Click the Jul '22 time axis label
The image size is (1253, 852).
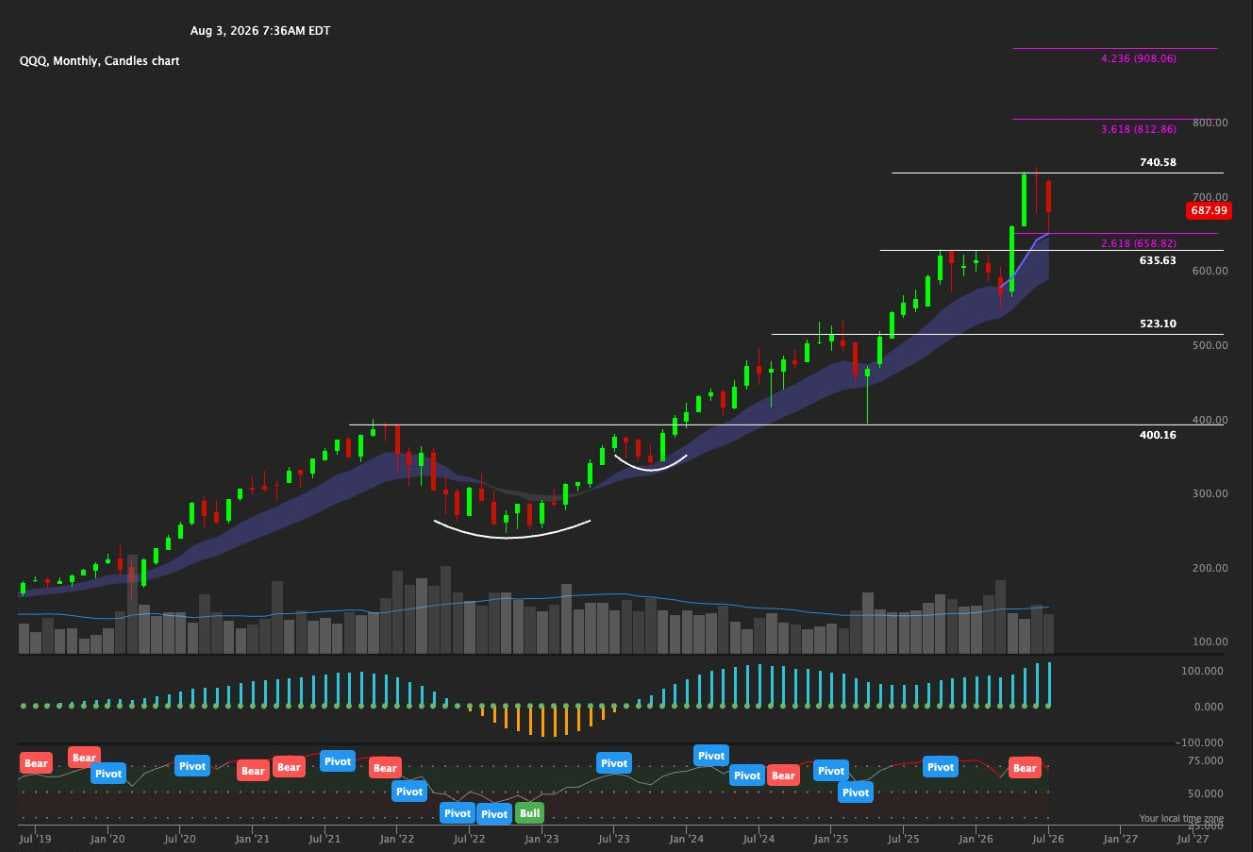[x=469, y=841]
